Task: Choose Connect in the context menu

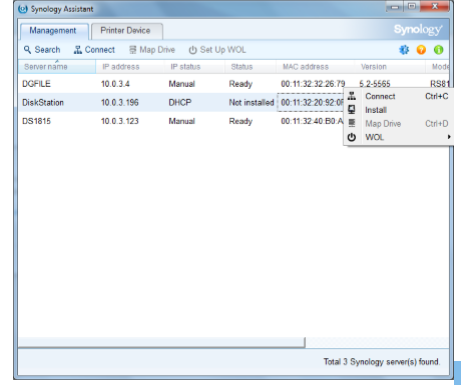Action: click(399, 96)
